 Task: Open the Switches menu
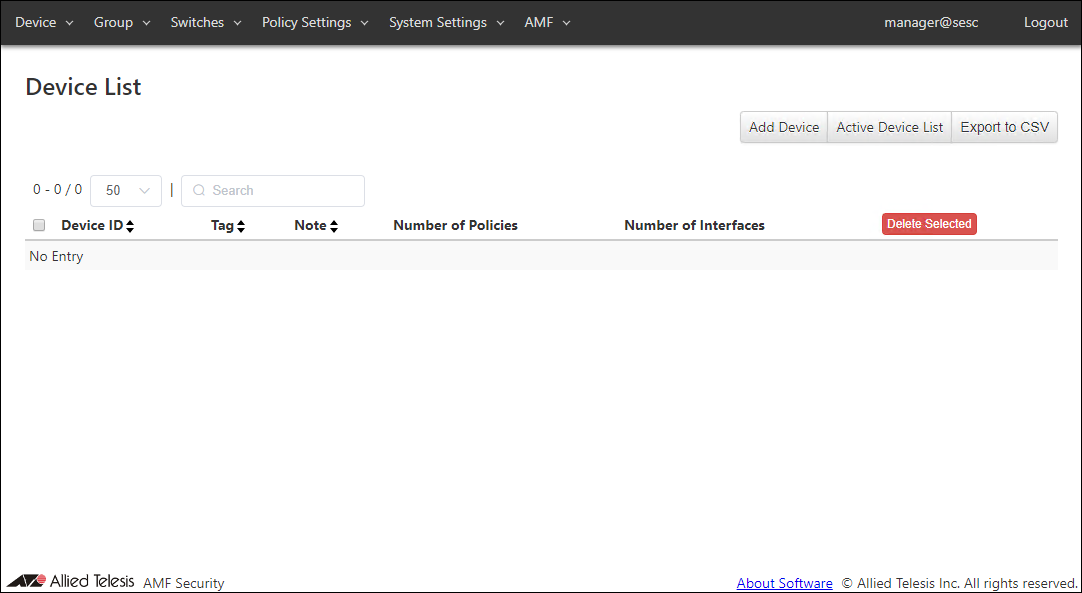(206, 22)
